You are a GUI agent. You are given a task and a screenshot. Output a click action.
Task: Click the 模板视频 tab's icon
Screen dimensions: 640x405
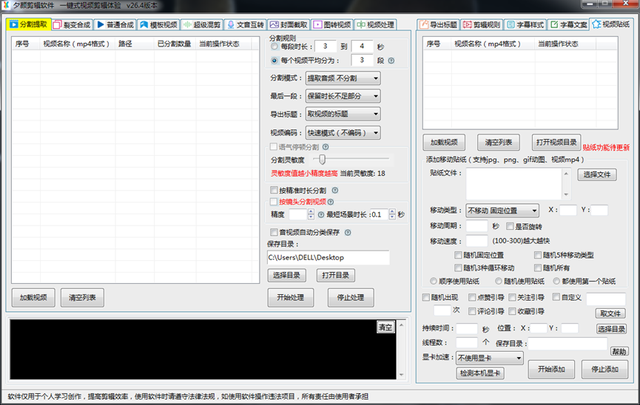coord(144,25)
